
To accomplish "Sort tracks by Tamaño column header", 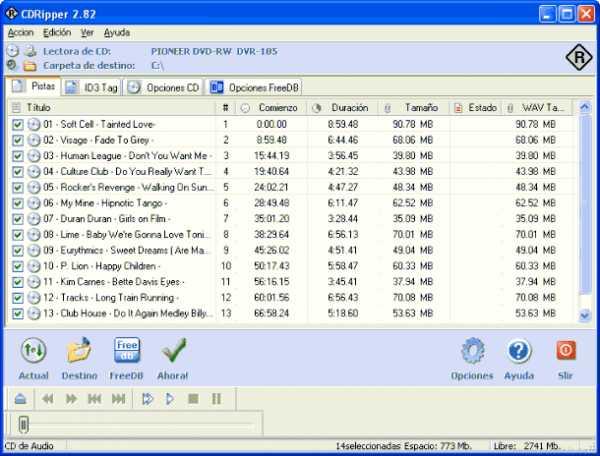I will click(414, 108).
